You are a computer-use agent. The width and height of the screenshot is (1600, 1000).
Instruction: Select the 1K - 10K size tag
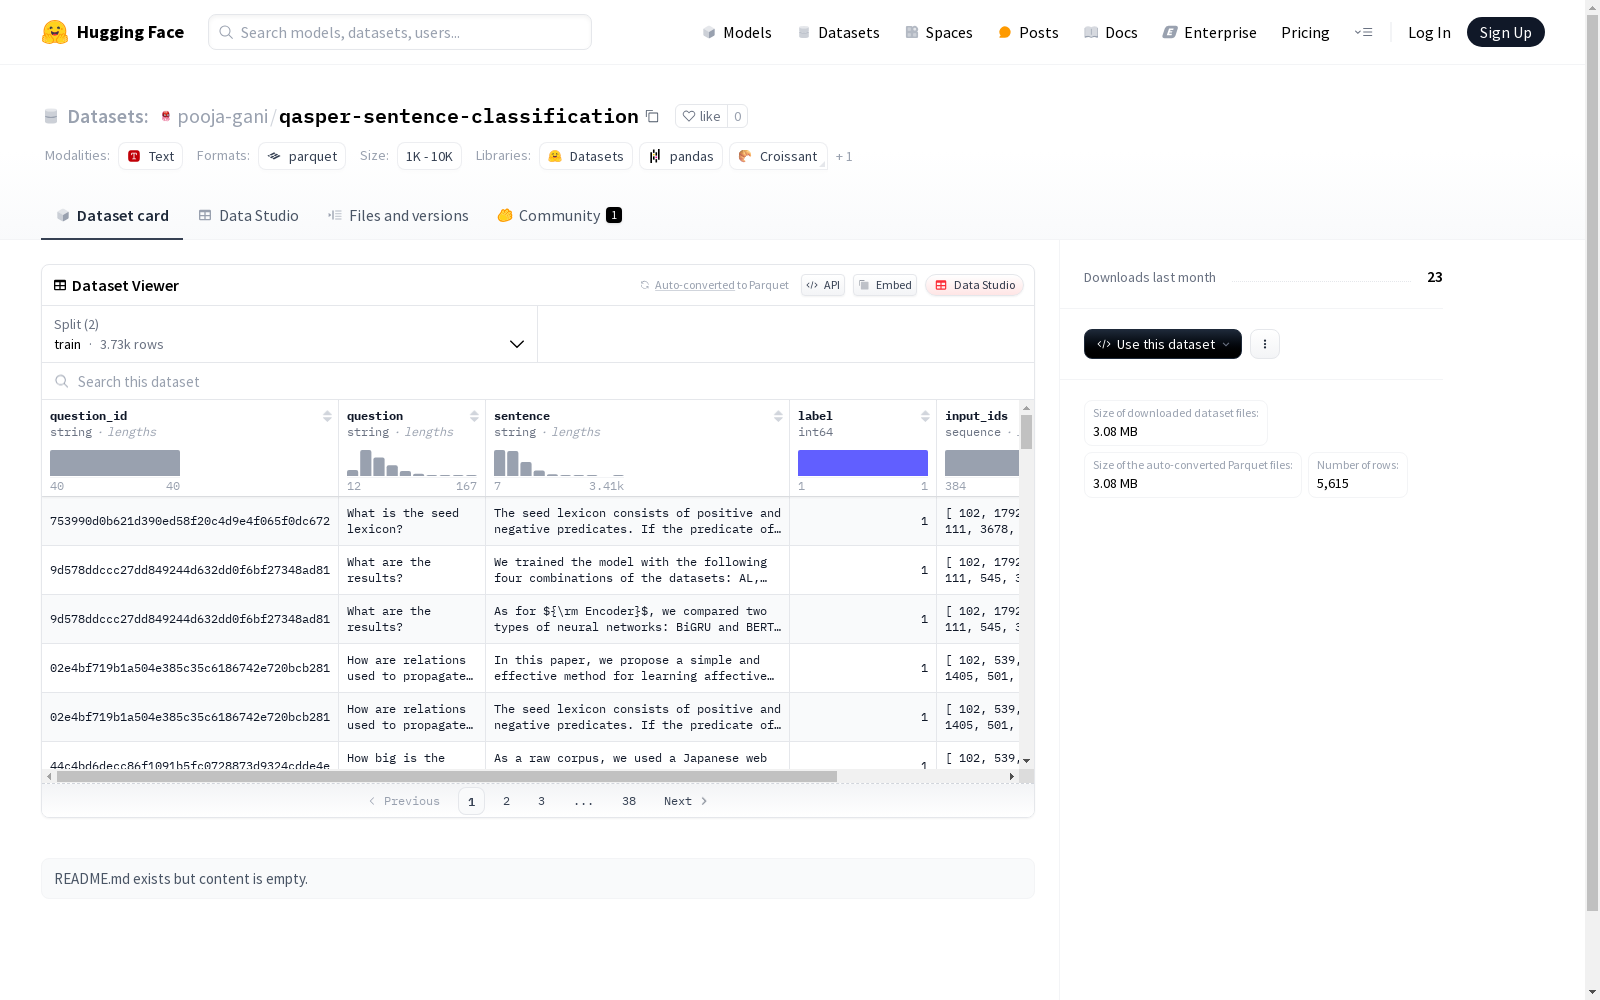click(x=429, y=156)
